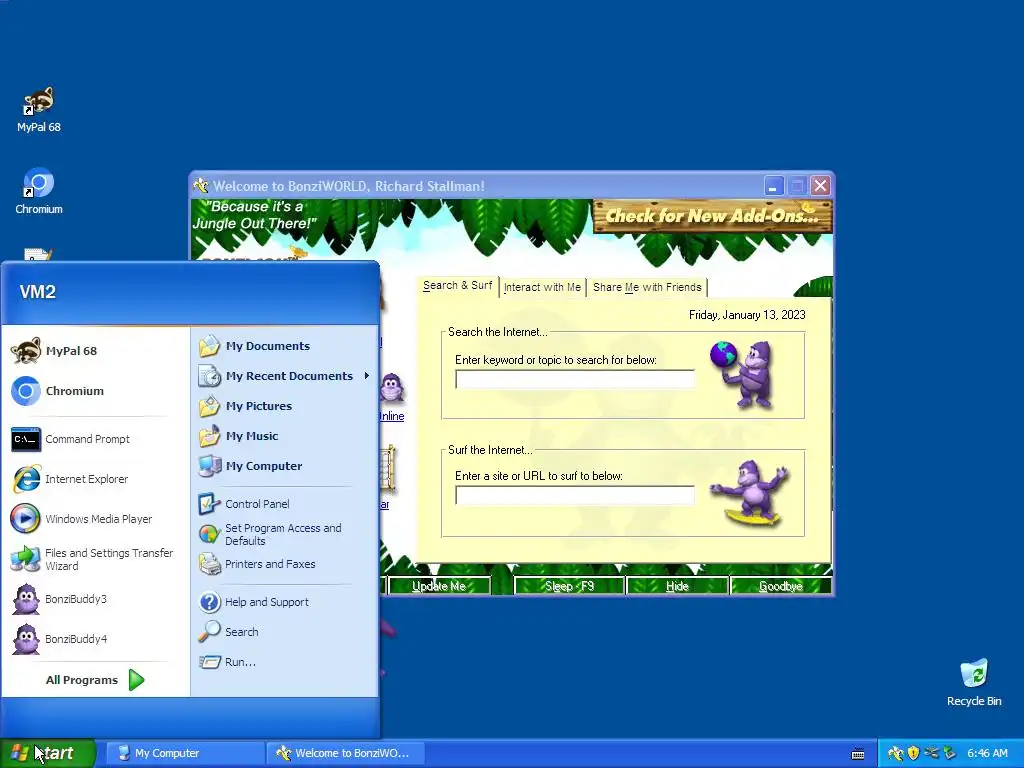The image size is (1024, 768).
Task: Click the URL surf input field
Action: pos(575,495)
